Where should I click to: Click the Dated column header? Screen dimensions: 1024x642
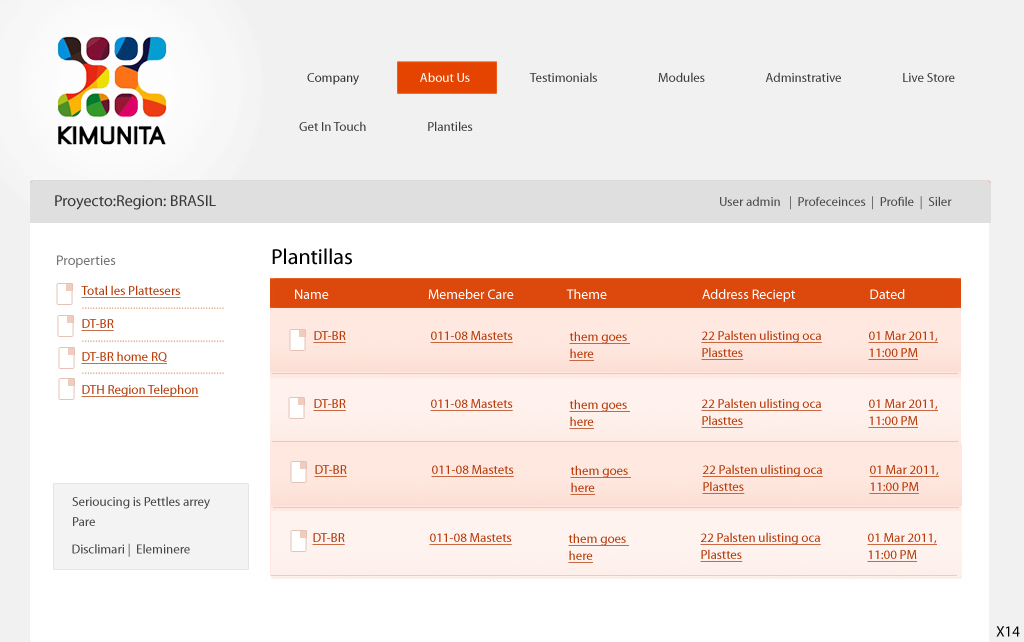tap(887, 295)
